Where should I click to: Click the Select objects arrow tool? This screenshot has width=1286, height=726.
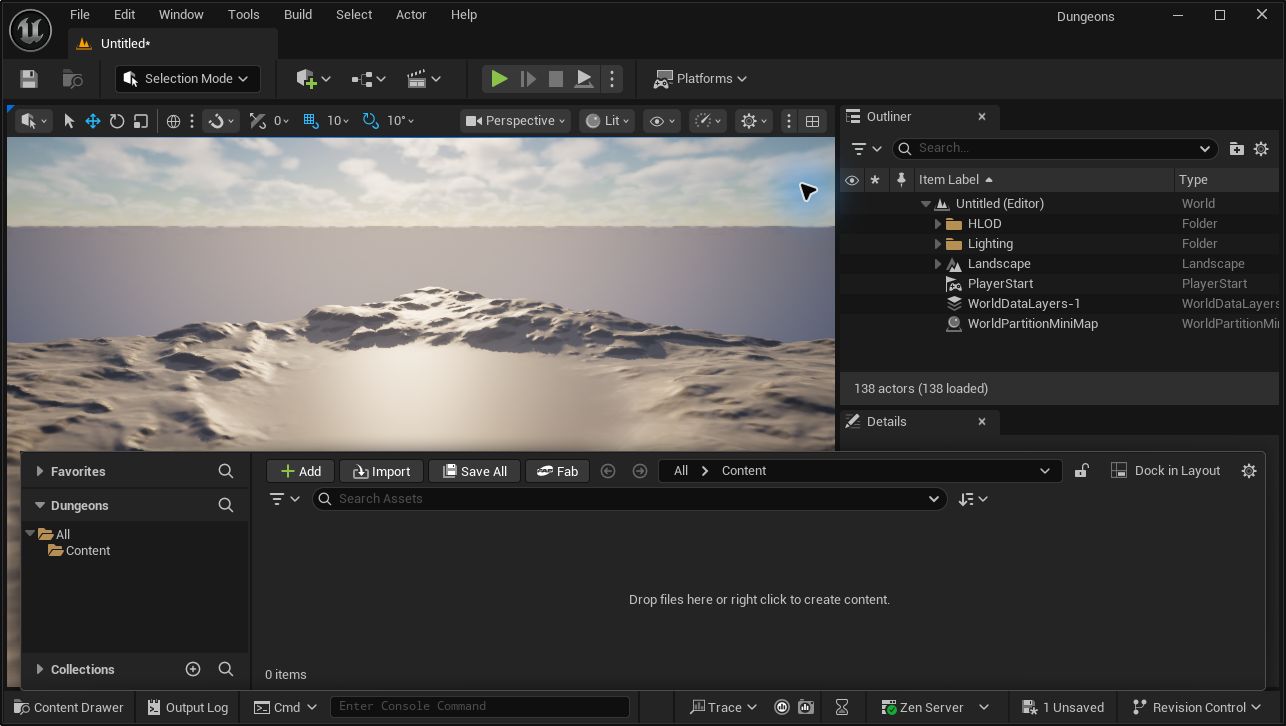click(69, 121)
